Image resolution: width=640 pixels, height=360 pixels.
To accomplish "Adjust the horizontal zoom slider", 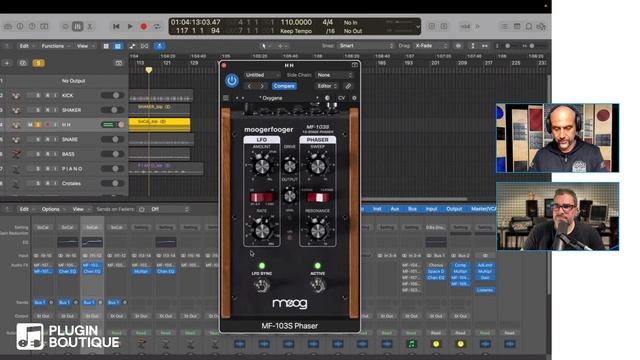I will click(x=533, y=46).
